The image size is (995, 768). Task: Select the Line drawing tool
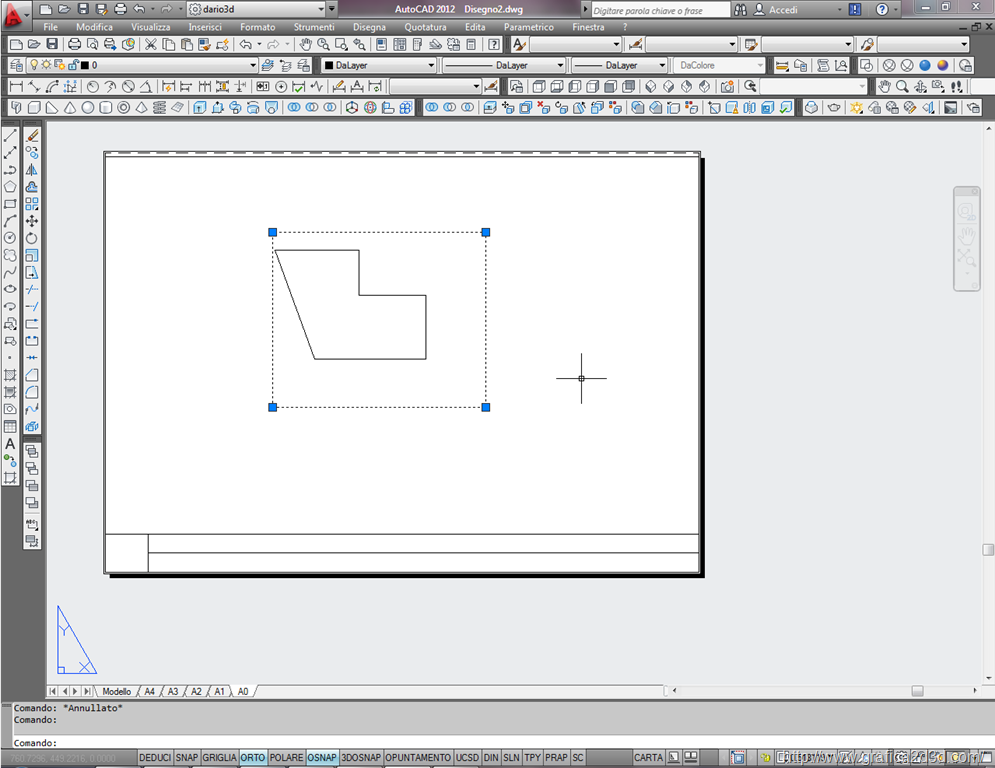tap(10, 136)
